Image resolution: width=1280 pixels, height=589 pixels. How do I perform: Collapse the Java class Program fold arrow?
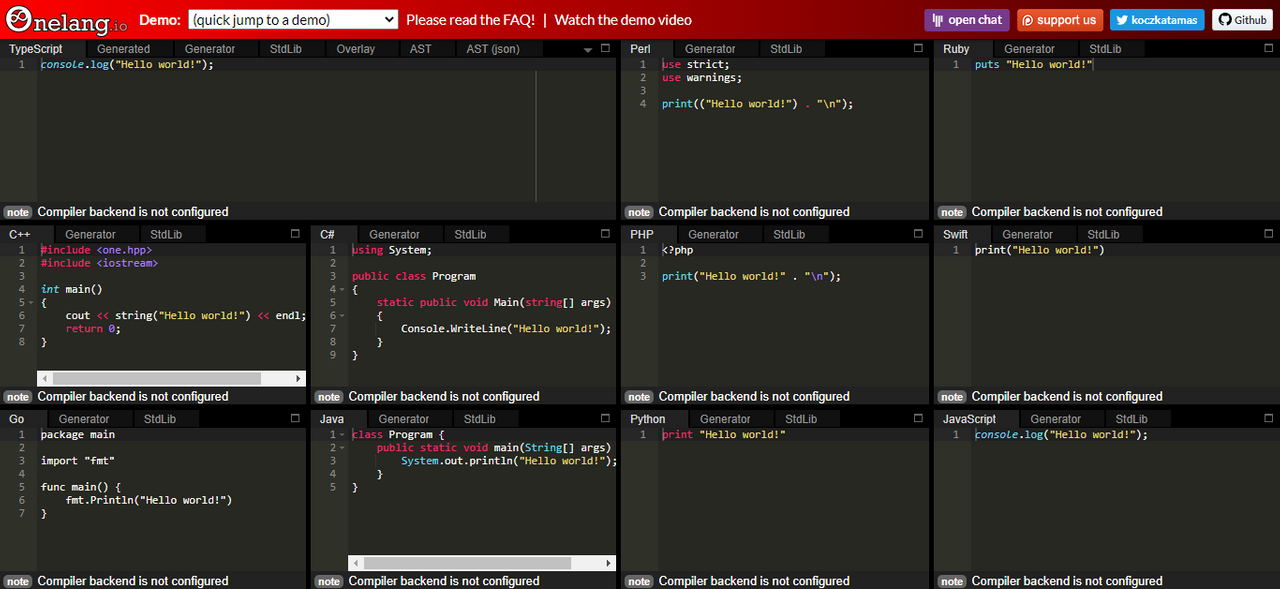(x=343, y=435)
